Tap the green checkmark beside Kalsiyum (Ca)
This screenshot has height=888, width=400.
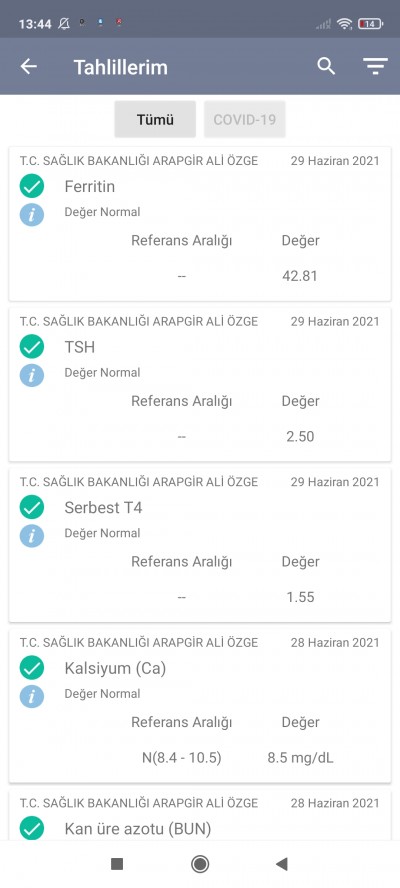coord(32,668)
